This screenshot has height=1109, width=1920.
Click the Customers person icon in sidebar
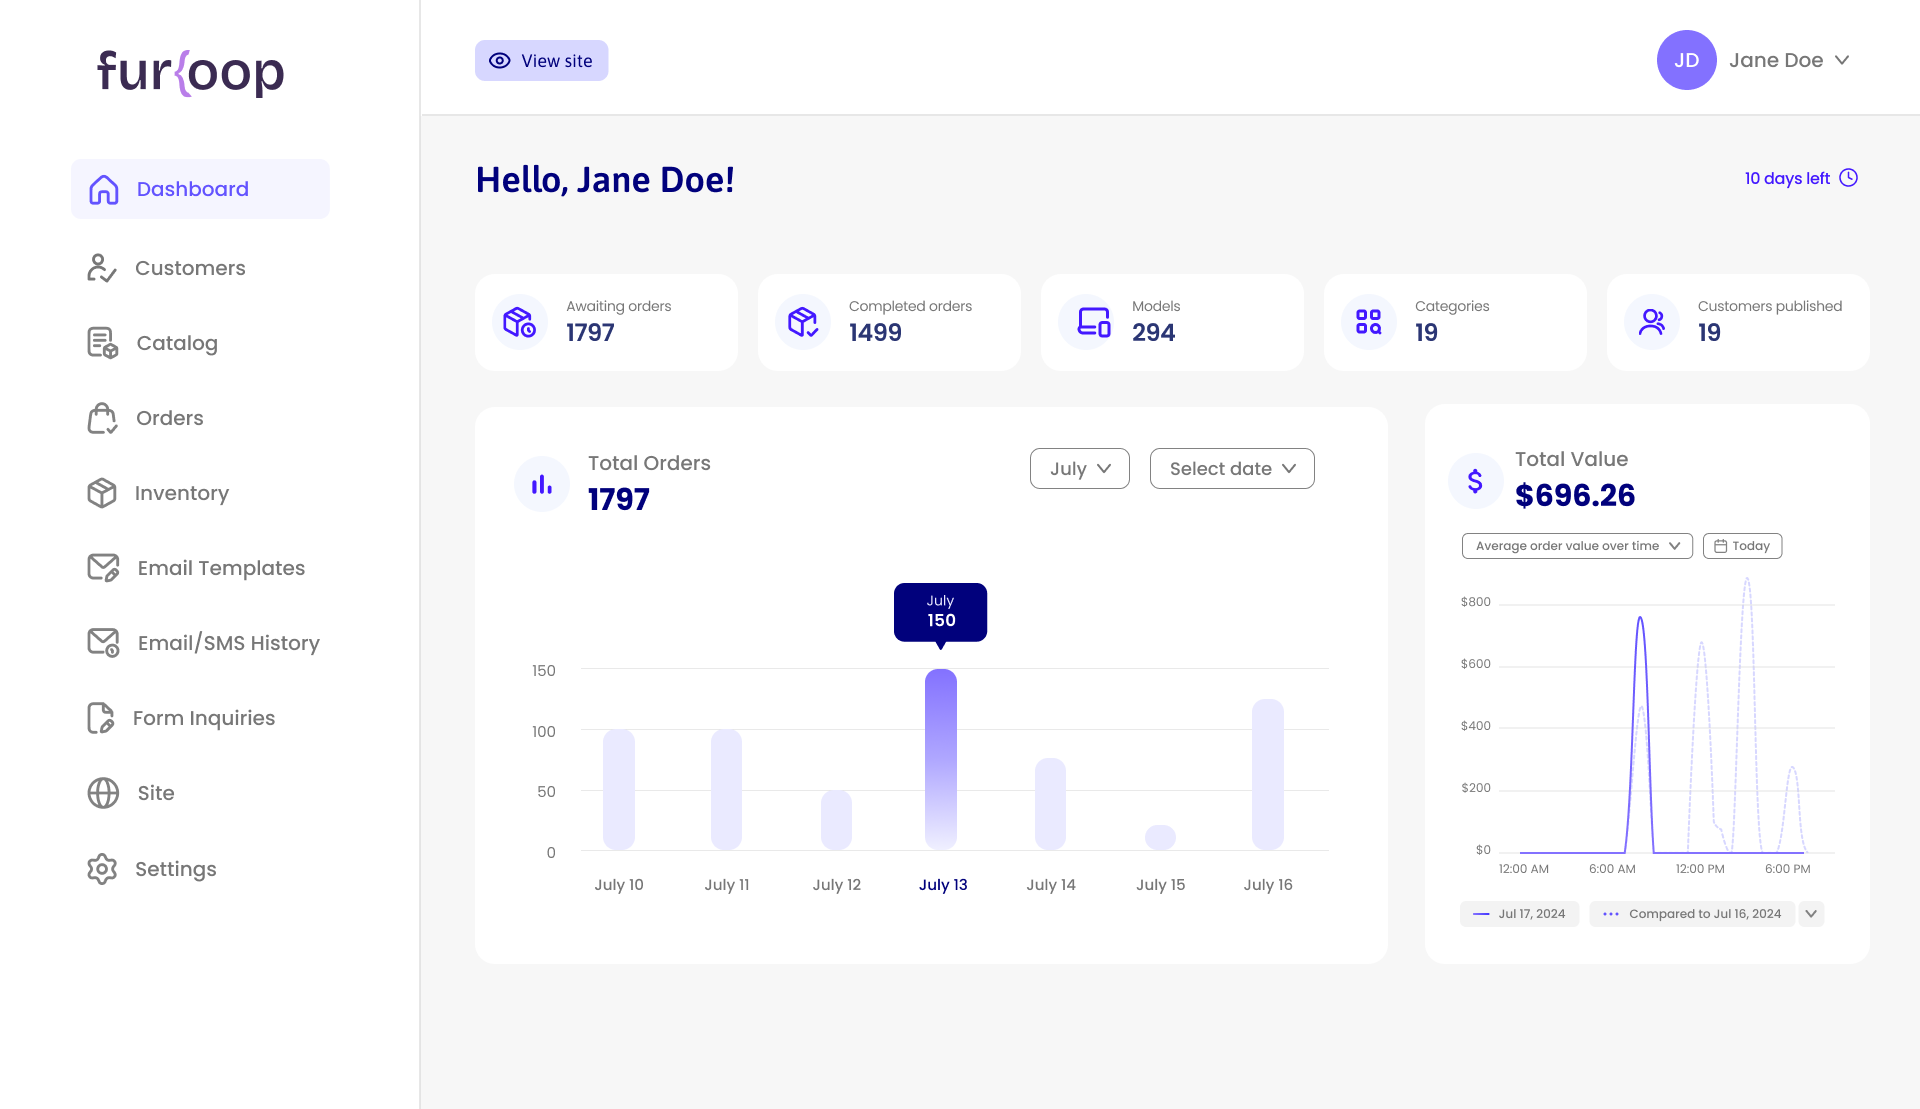101,268
